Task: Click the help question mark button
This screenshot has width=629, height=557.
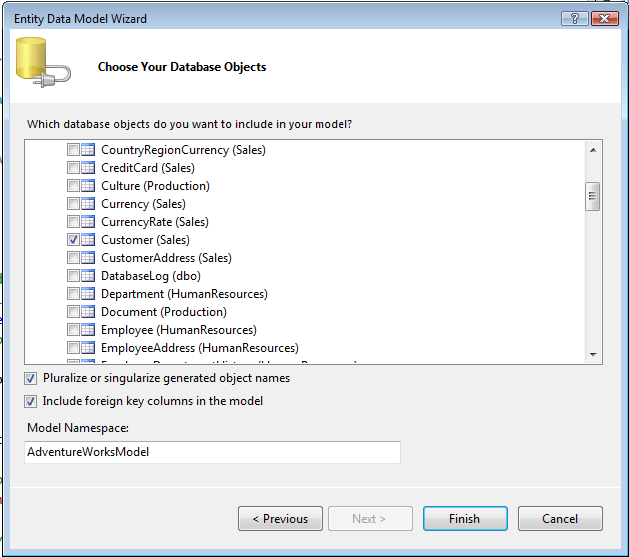Action: point(574,18)
